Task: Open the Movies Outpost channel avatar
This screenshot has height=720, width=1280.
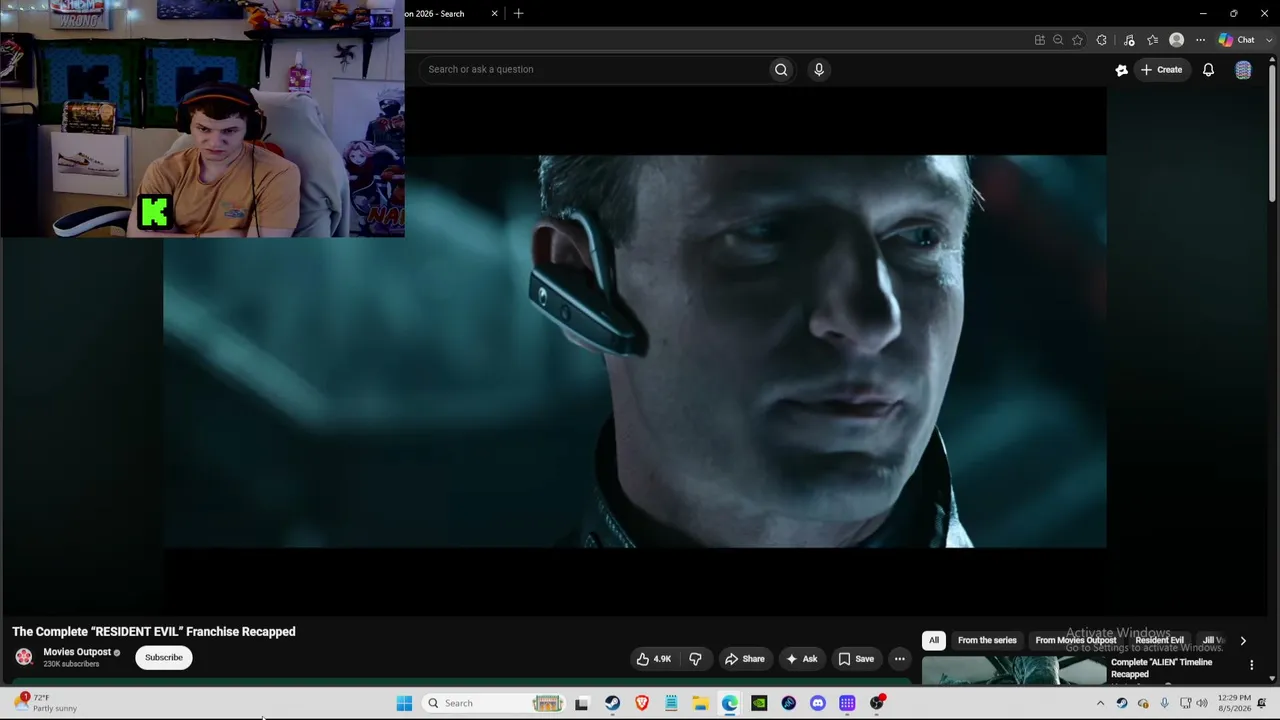Action: point(24,657)
